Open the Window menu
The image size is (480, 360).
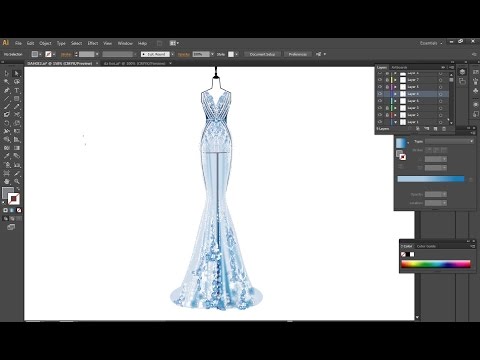pos(125,43)
